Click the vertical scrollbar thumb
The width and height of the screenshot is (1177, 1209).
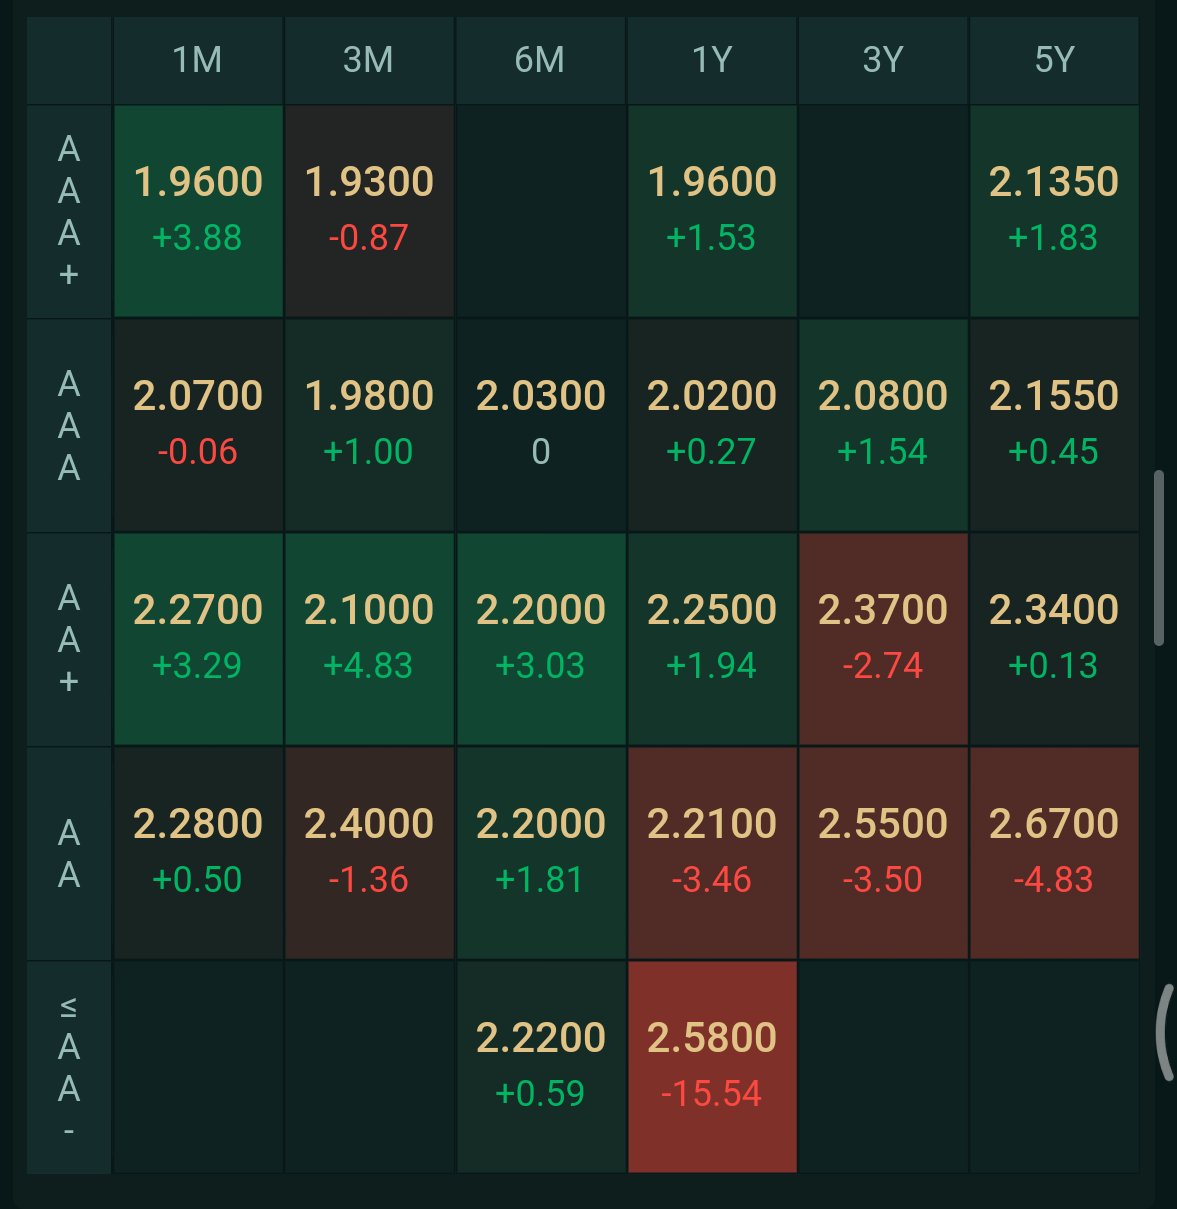click(1159, 557)
